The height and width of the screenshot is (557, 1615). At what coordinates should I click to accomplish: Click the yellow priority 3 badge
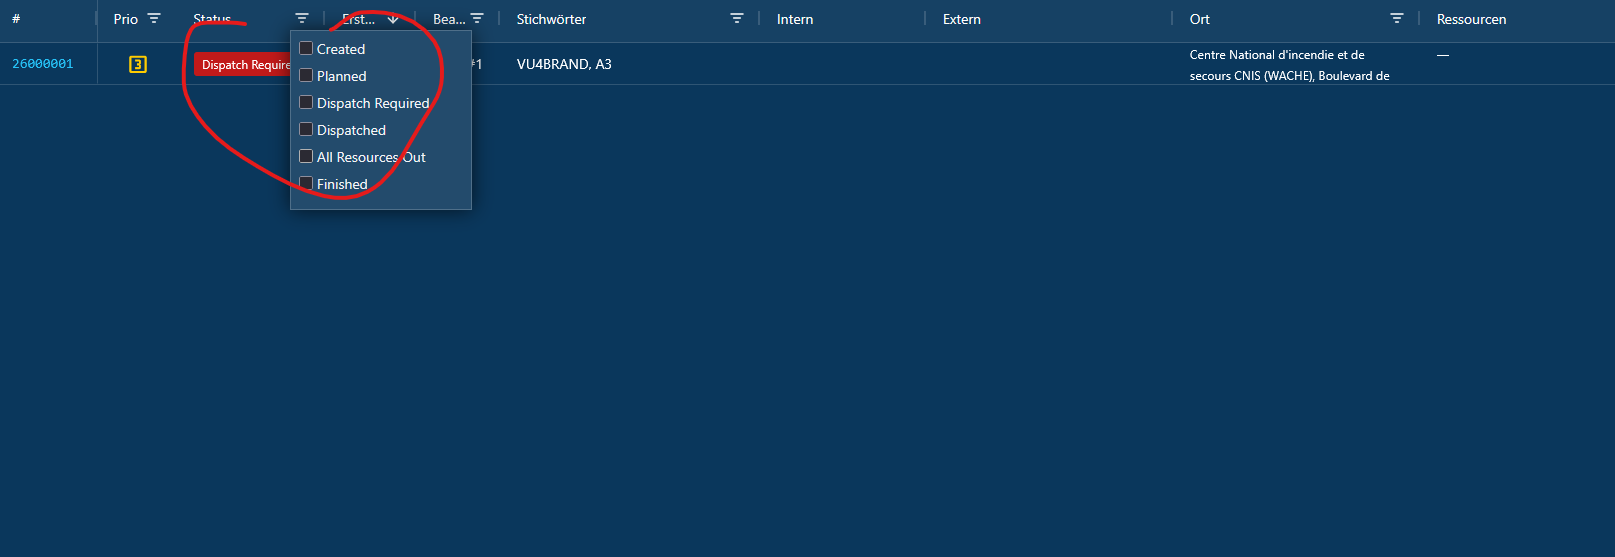click(138, 64)
